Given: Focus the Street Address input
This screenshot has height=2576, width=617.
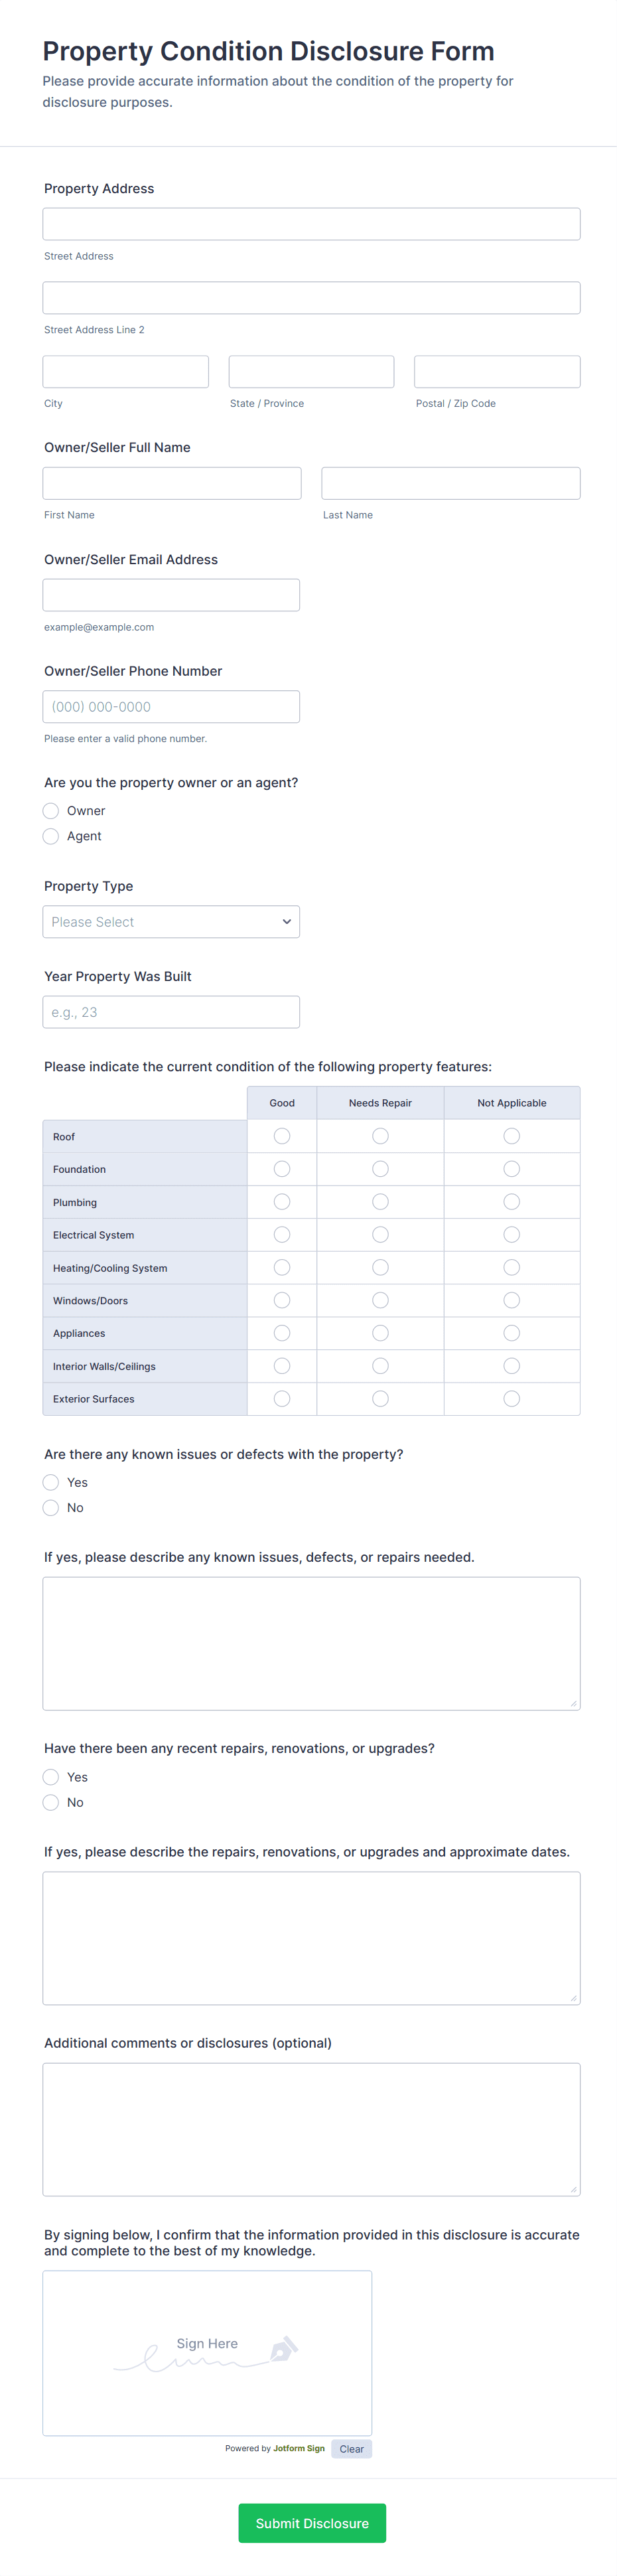Looking at the screenshot, I should [311, 224].
